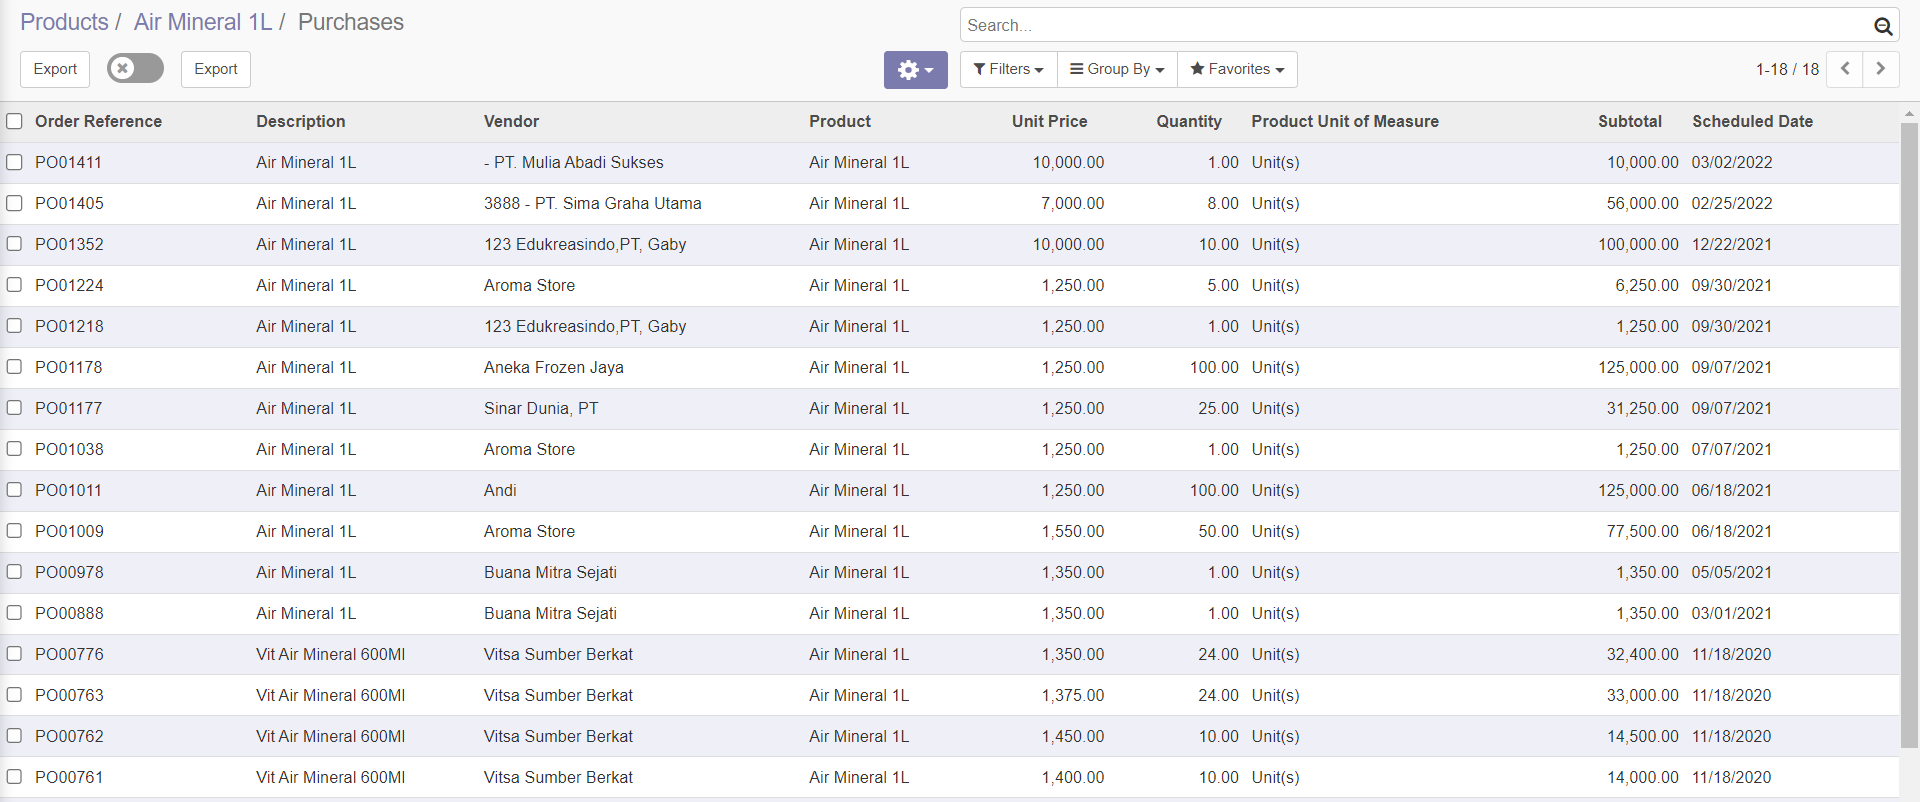
Task: Click scheduled date 07/07/2021
Action: (x=1732, y=449)
